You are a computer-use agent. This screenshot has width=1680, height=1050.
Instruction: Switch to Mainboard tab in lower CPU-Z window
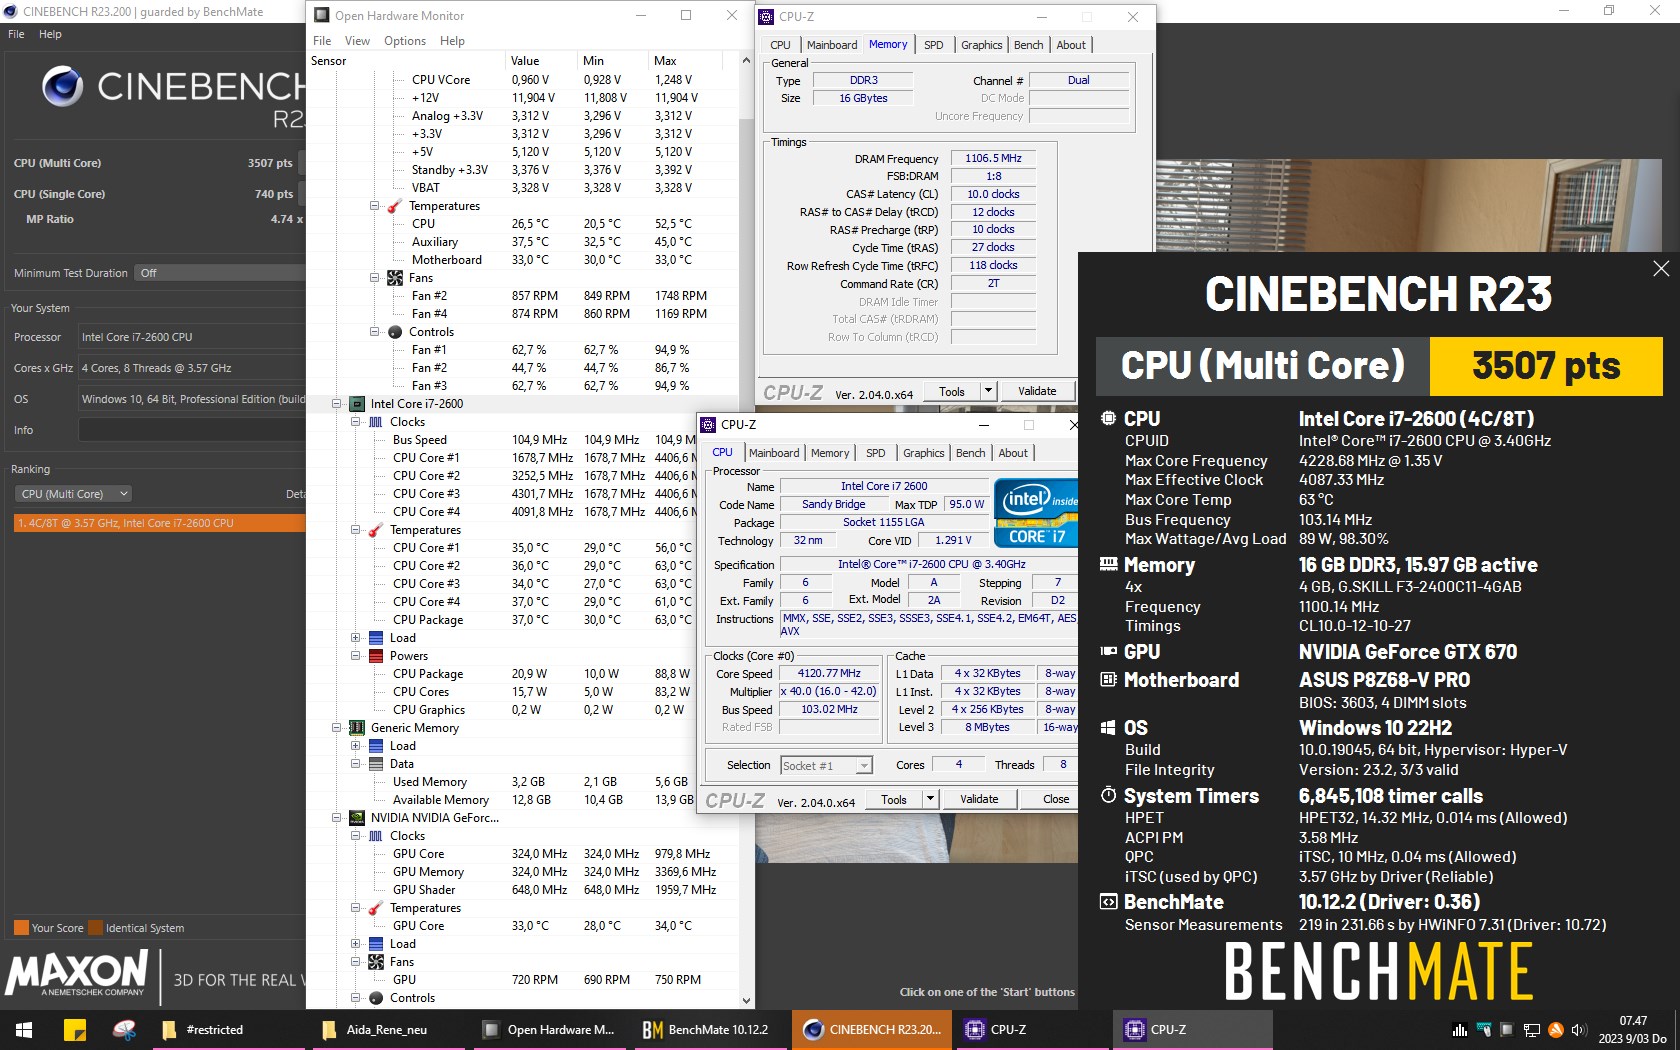pos(774,453)
